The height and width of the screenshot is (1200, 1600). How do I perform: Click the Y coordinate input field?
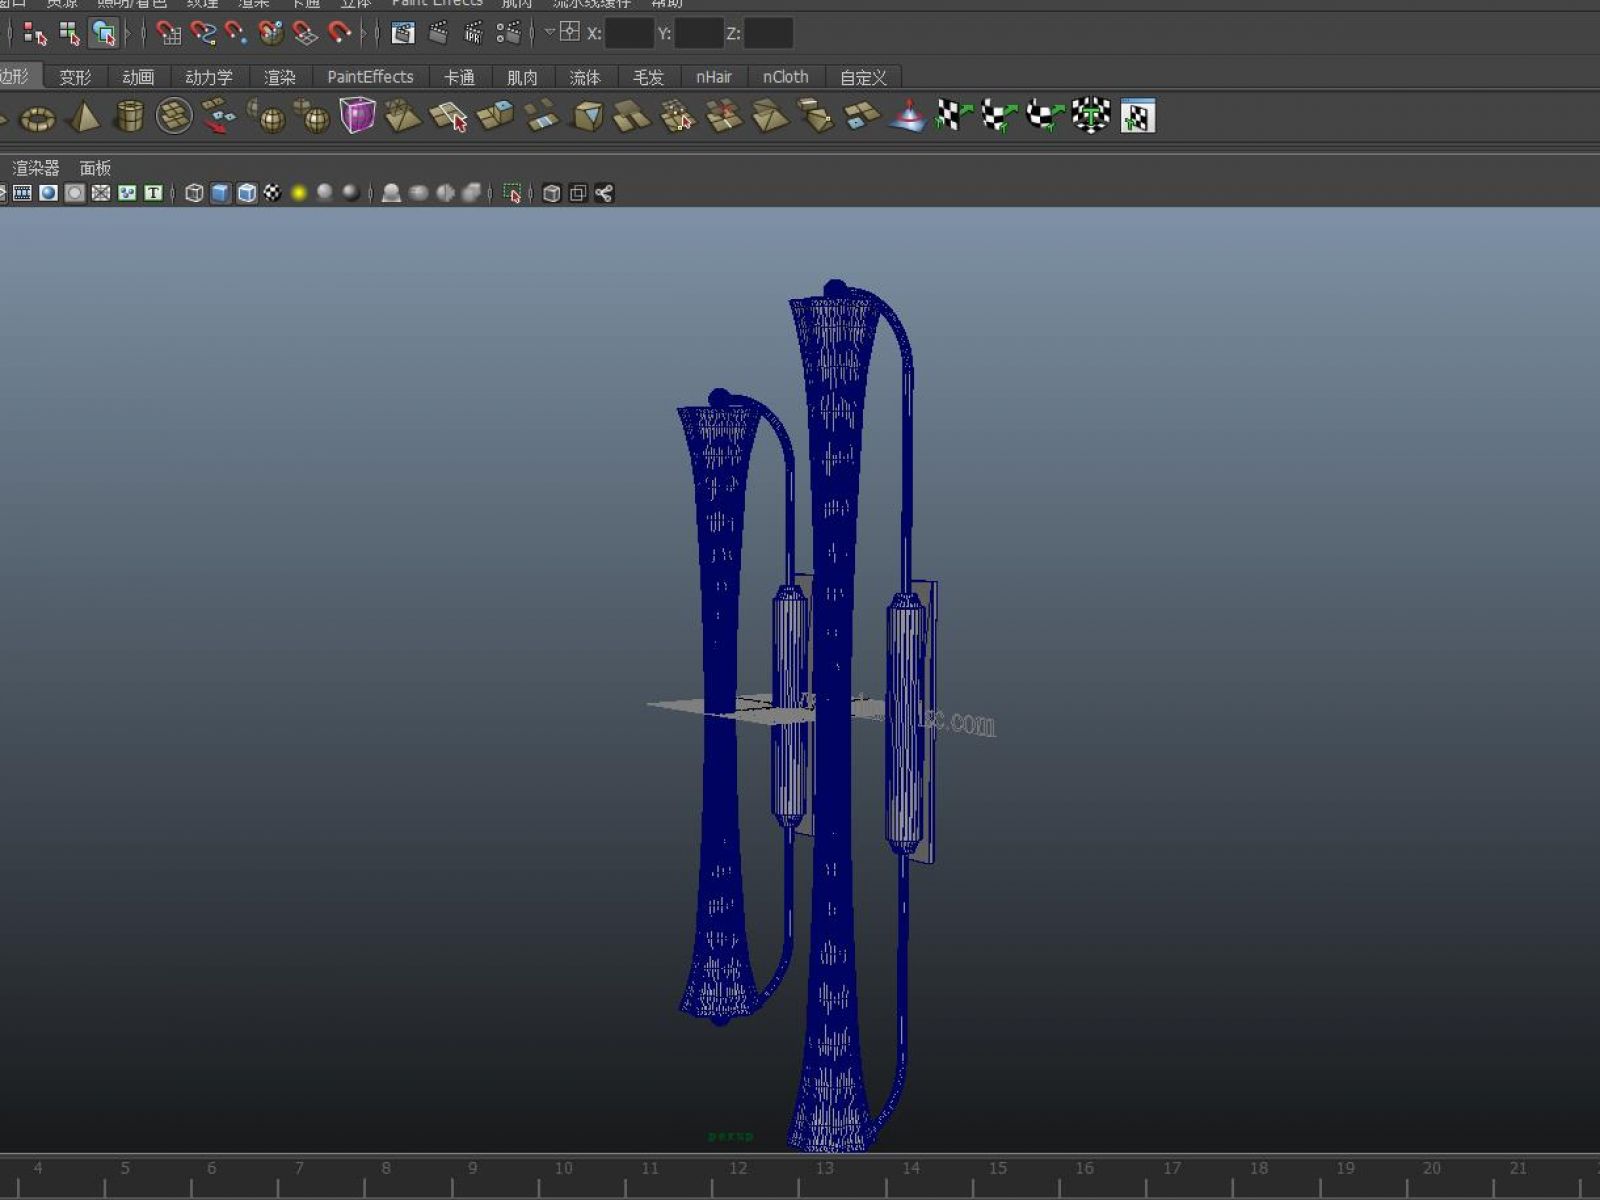698,34
